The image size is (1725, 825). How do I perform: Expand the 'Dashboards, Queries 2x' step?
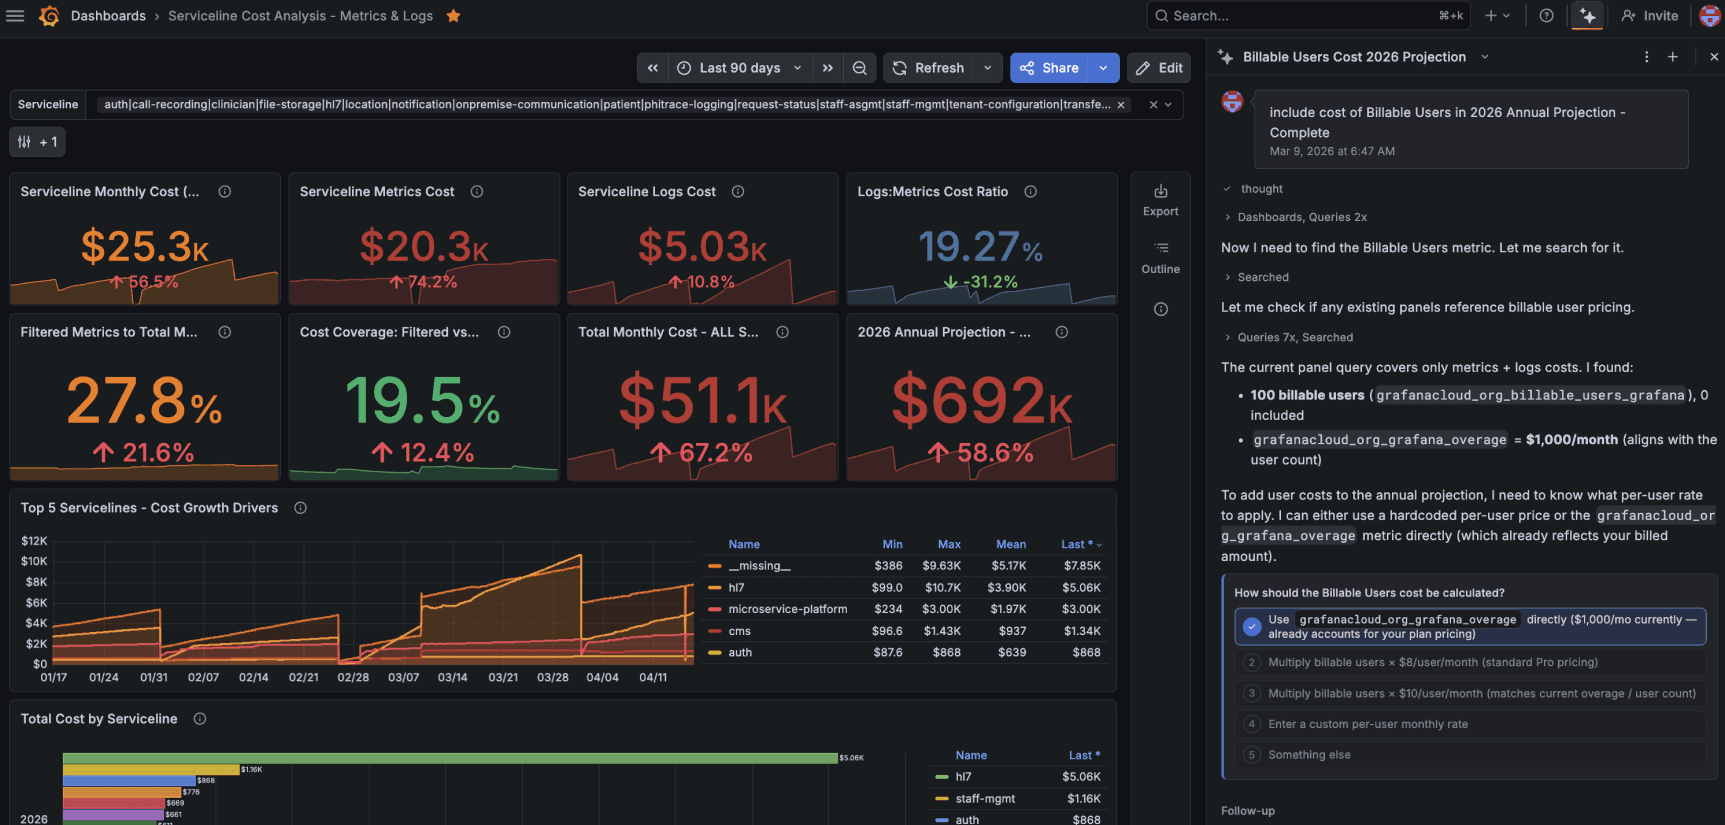tap(1296, 217)
